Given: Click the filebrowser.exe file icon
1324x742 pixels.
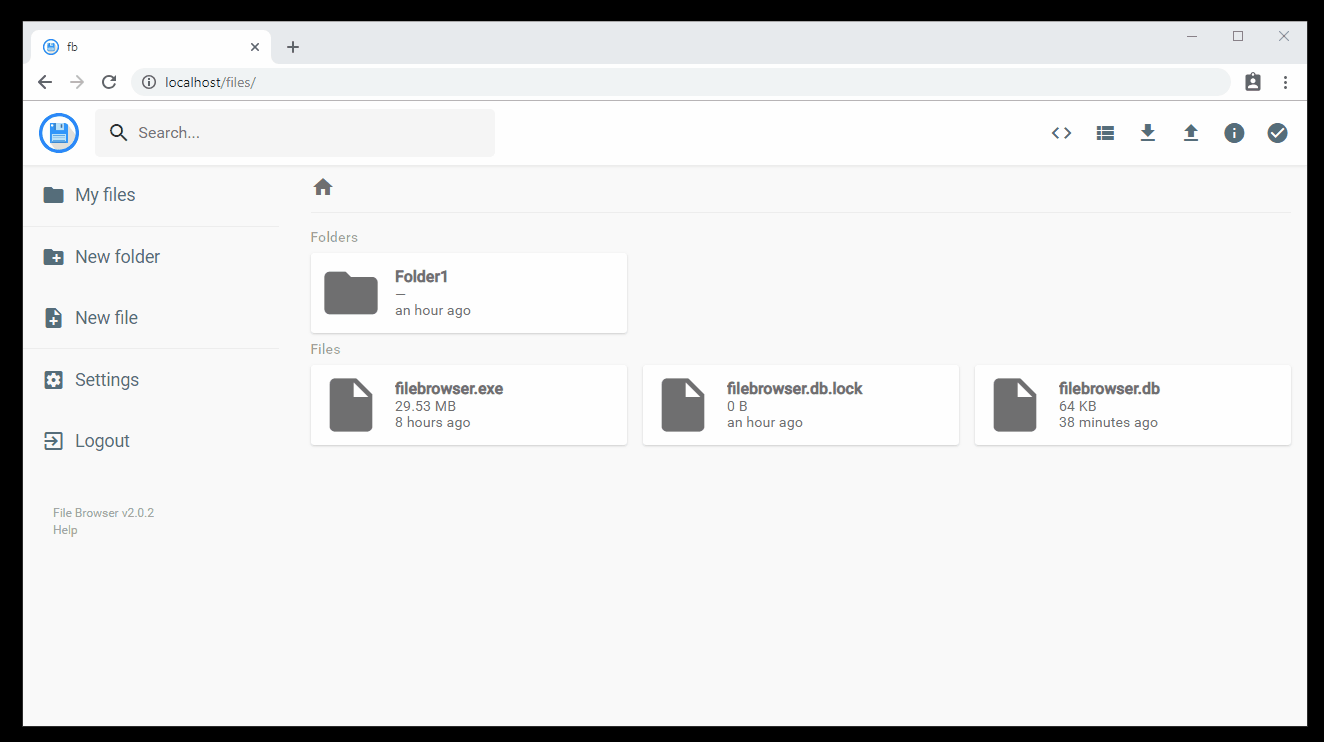Looking at the screenshot, I should [351, 405].
